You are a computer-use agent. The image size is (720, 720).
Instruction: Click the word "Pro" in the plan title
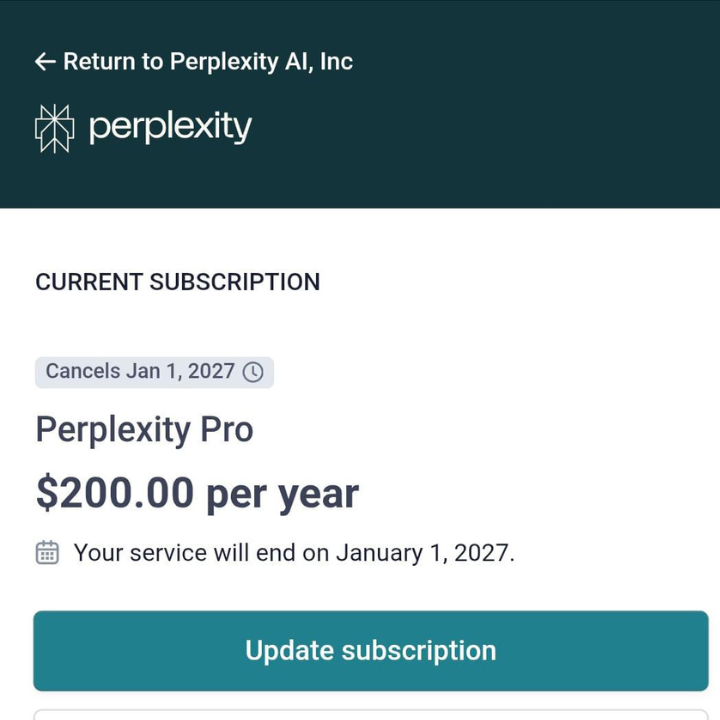coord(226,430)
